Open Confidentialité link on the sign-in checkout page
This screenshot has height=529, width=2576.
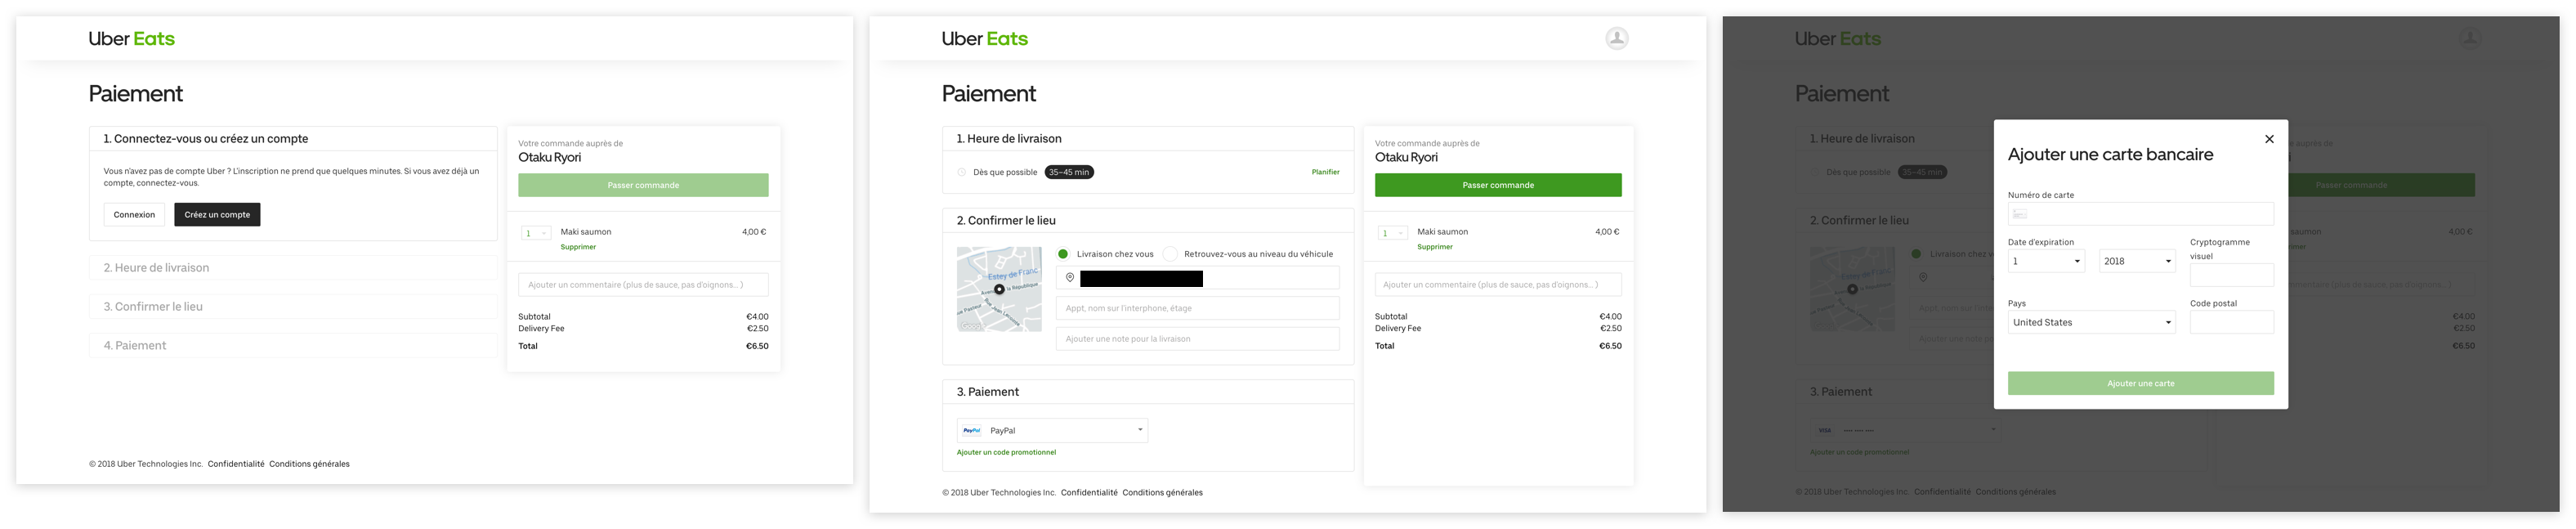click(236, 464)
